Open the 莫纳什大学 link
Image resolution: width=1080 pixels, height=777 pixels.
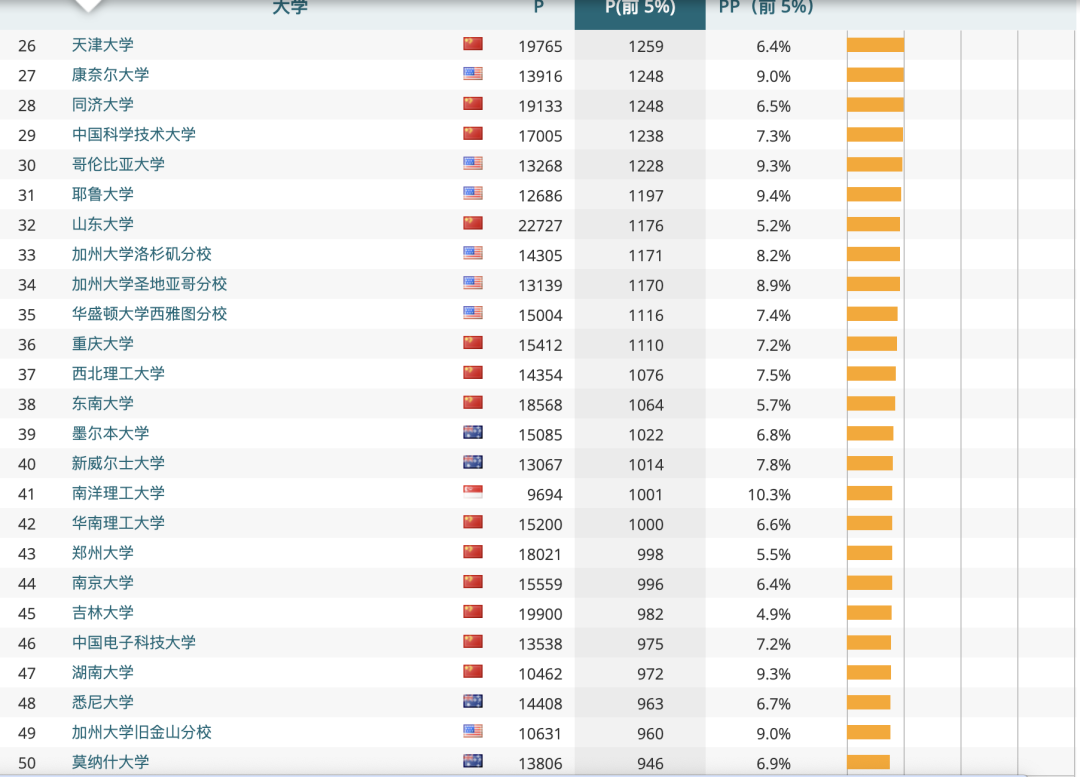pyautogui.click(x=110, y=762)
